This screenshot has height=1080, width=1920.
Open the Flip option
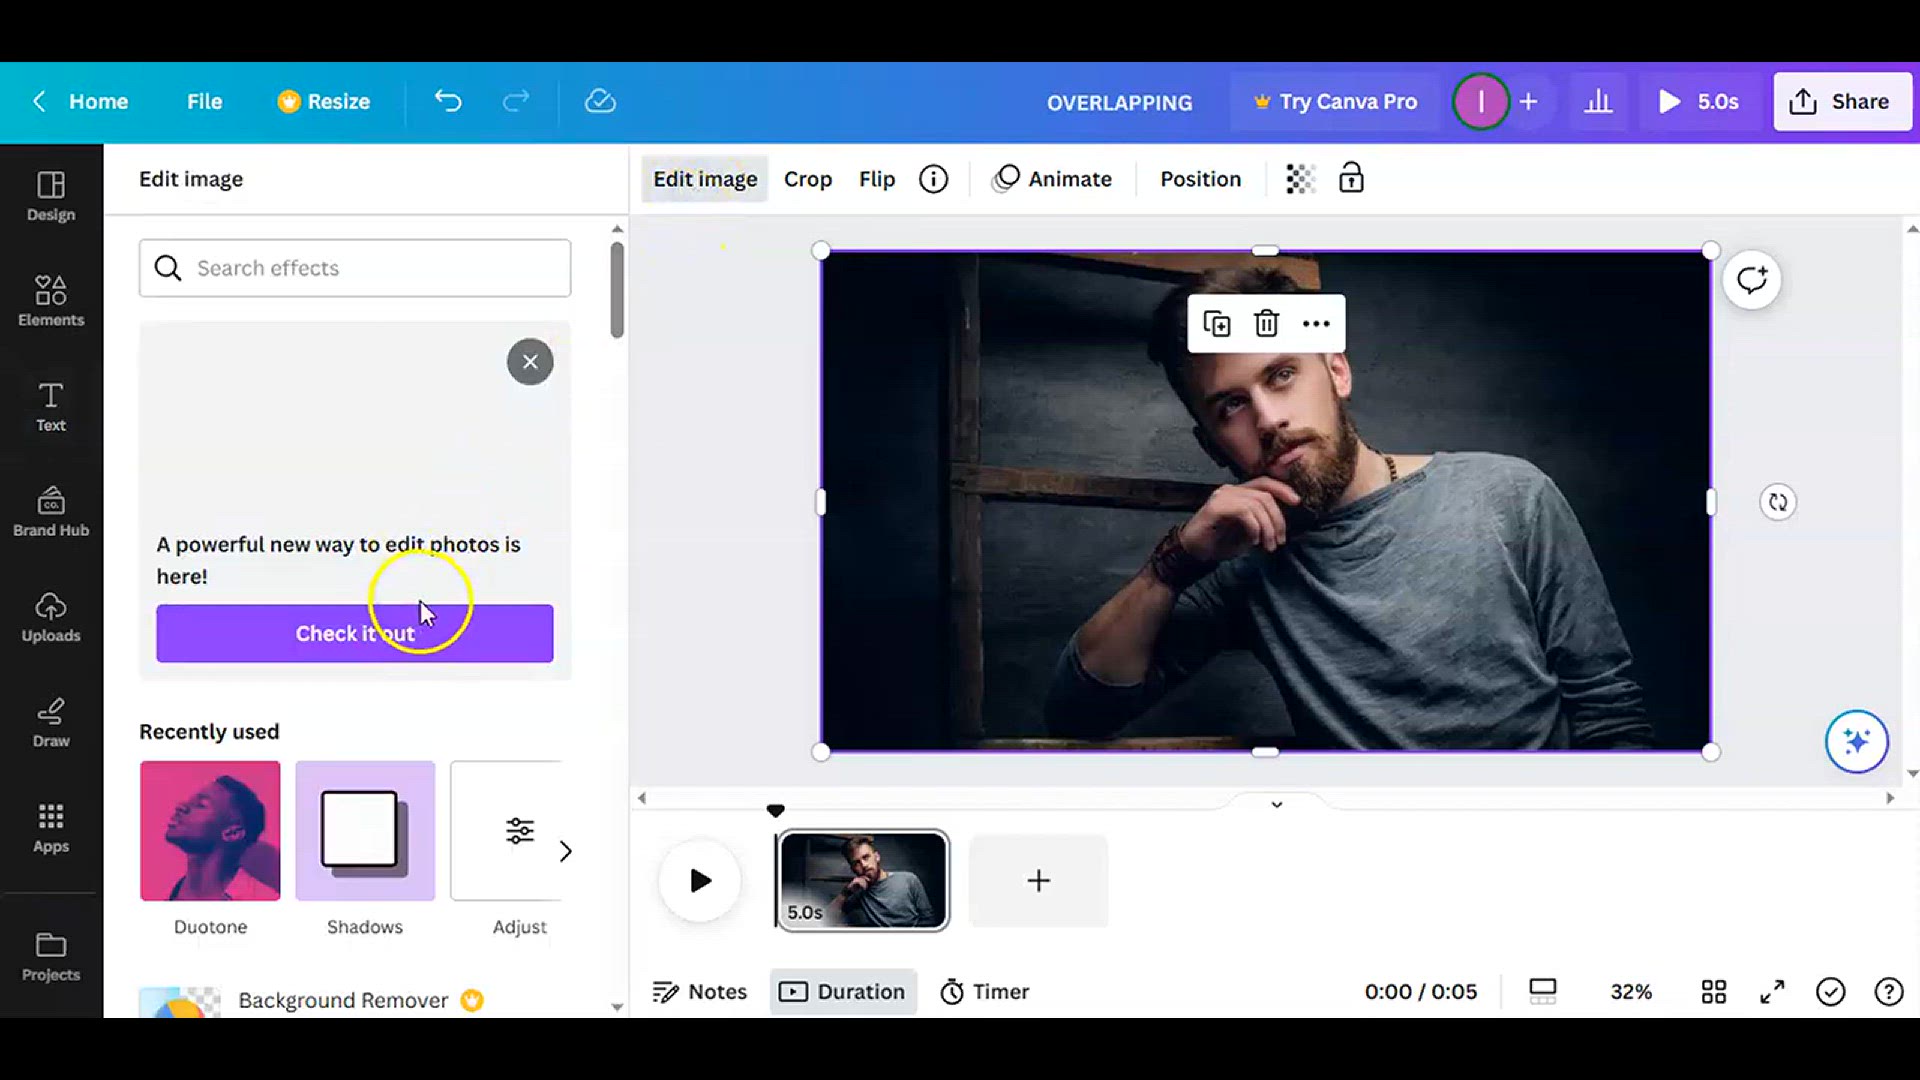click(x=877, y=179)
